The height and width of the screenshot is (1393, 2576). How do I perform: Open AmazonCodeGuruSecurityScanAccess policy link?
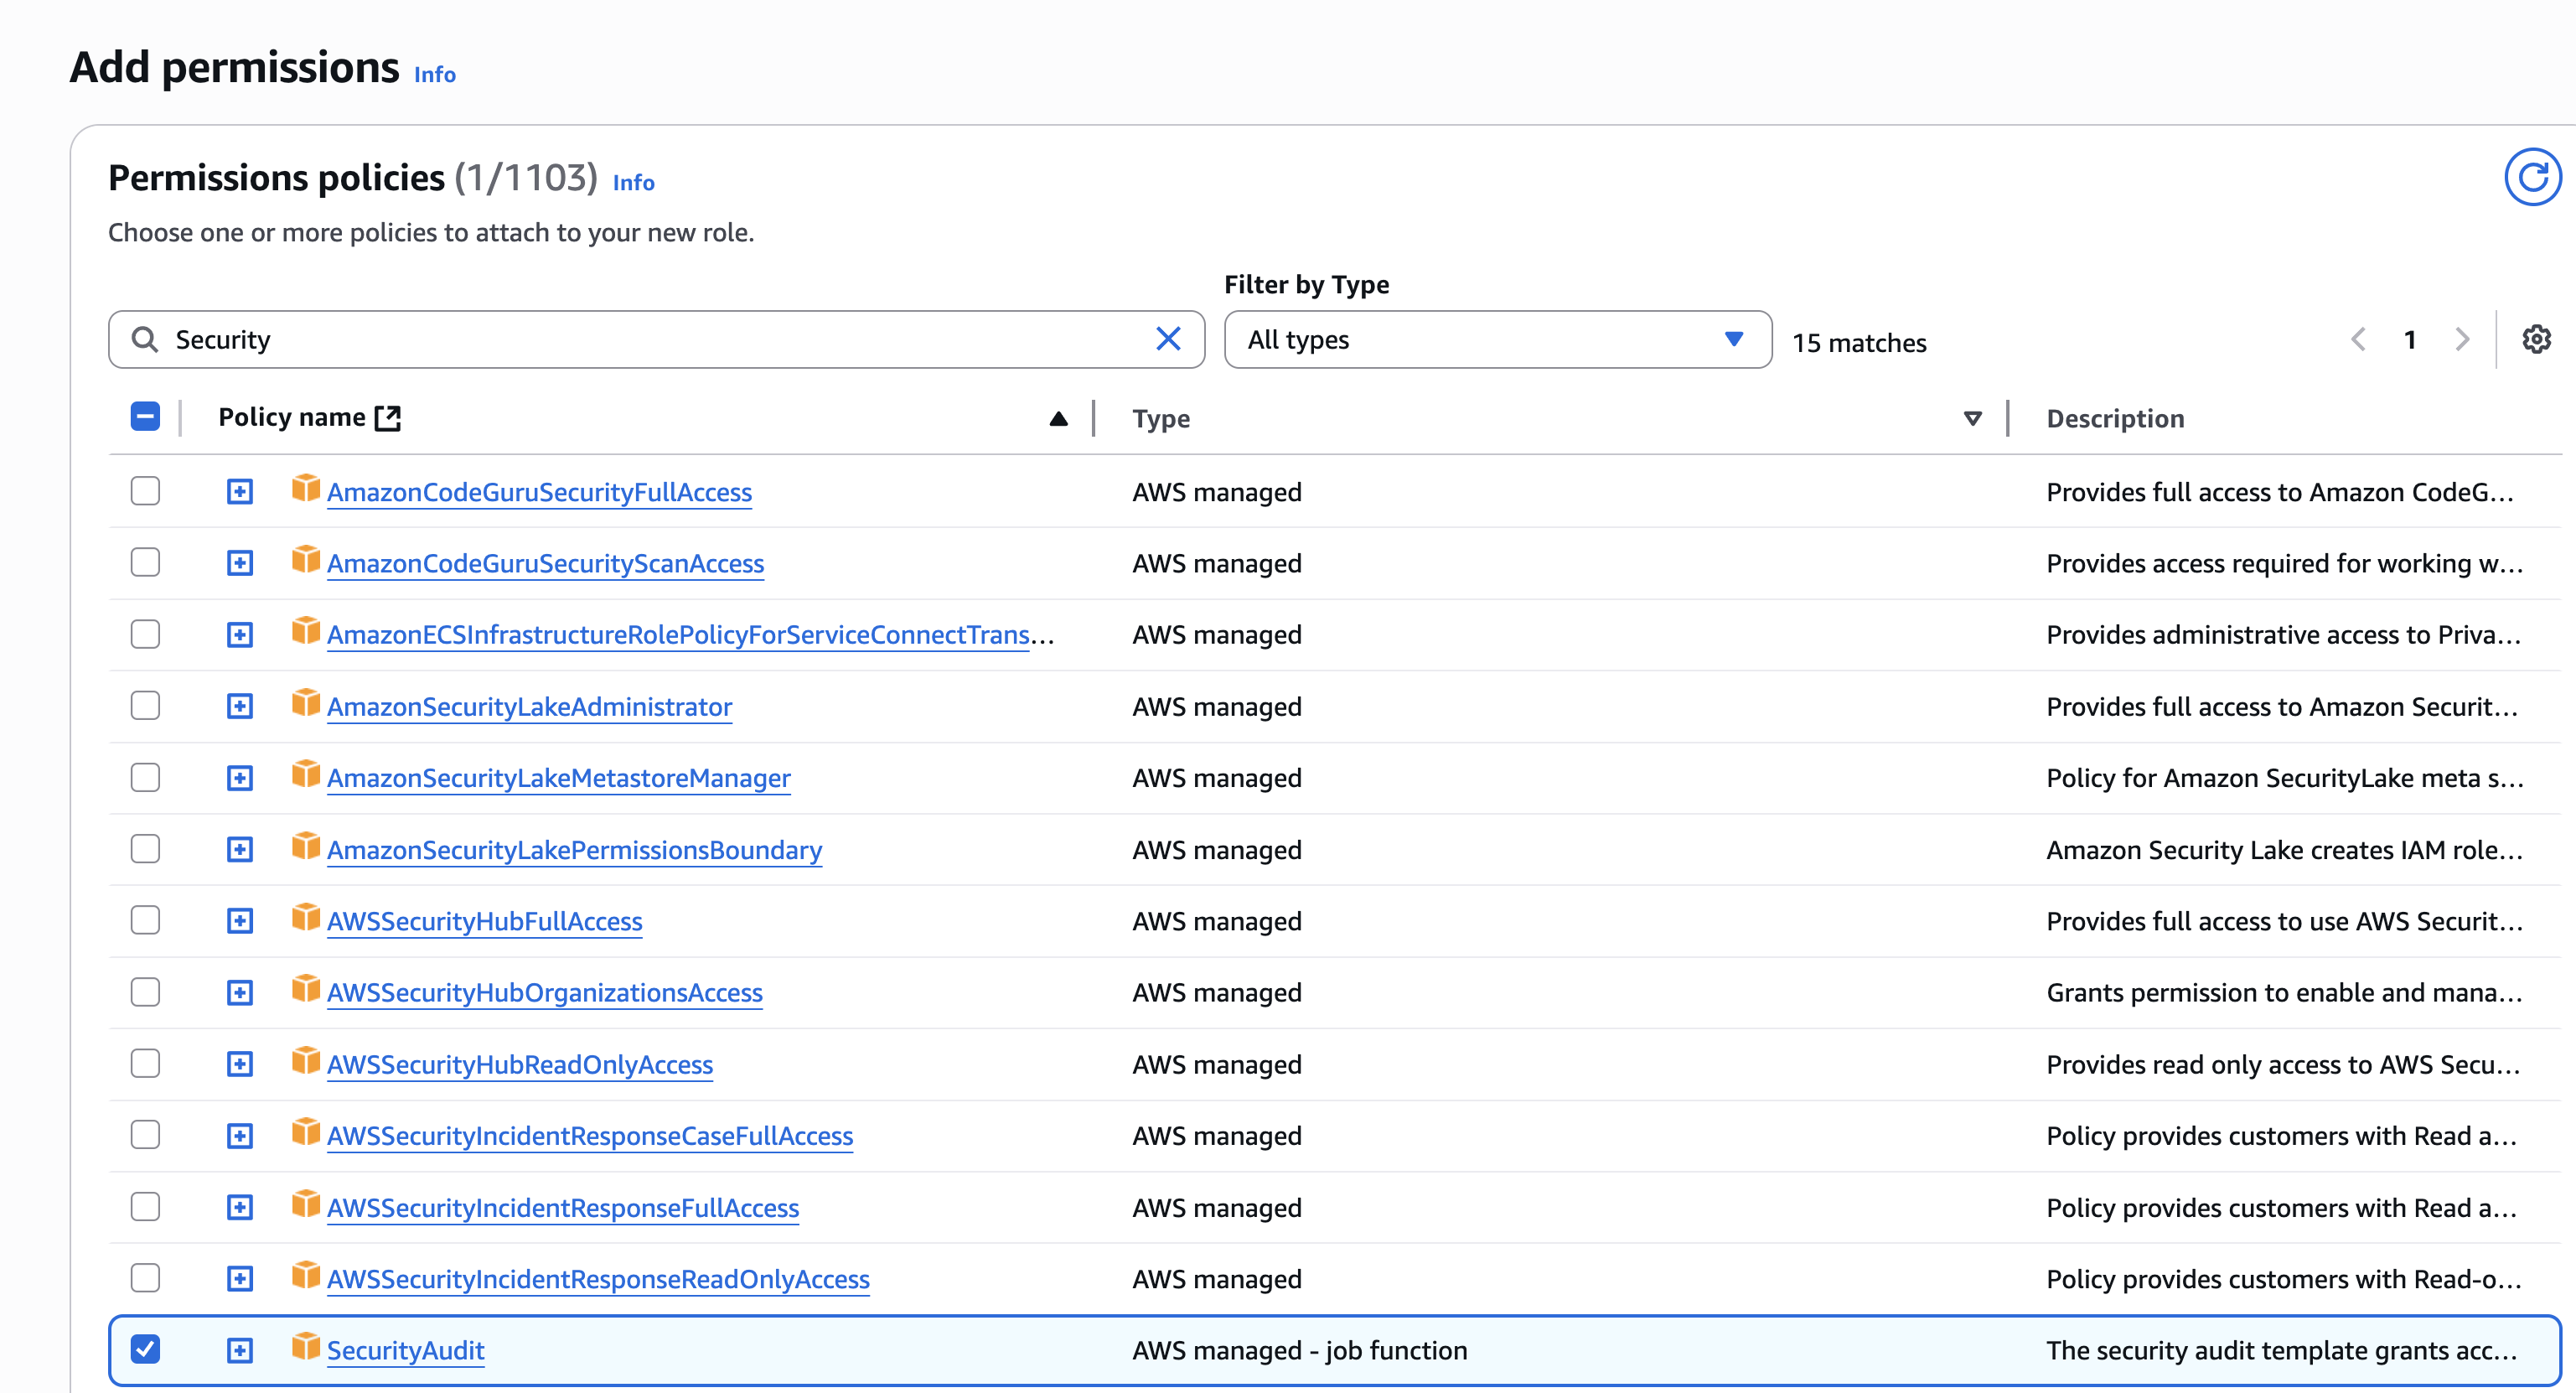tap(545, 564)
